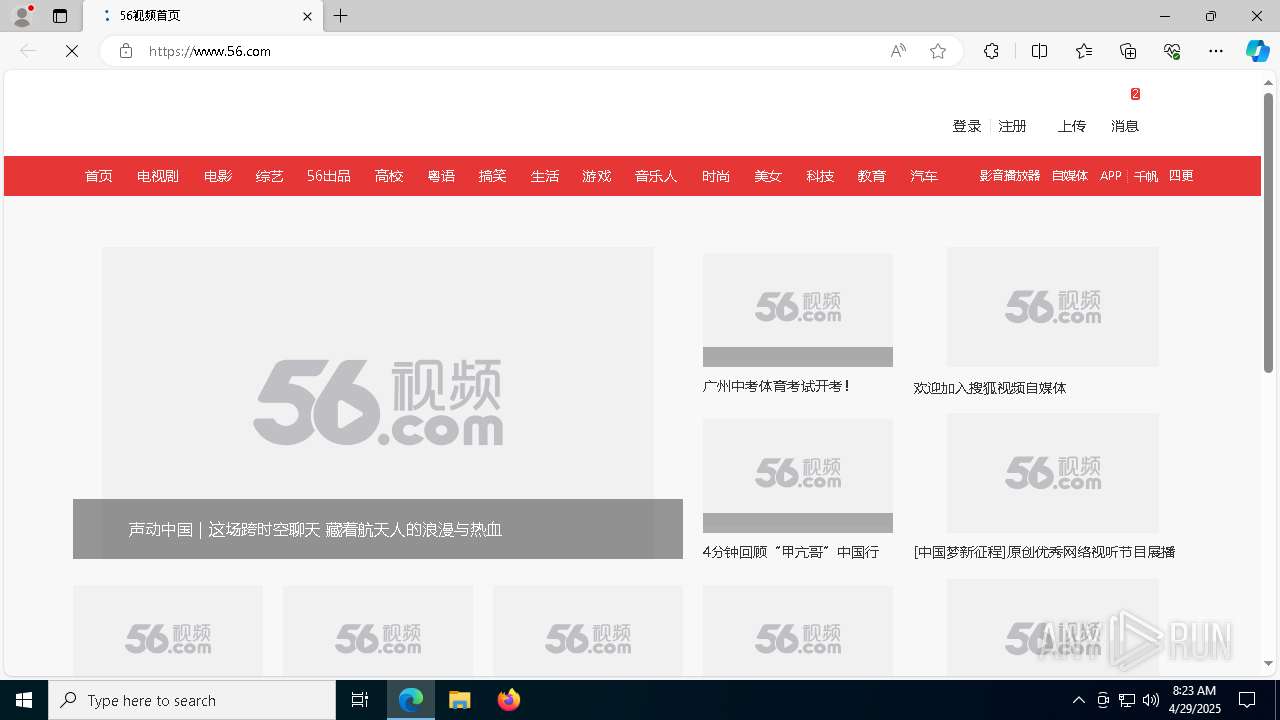This screenshot has width=1280, height=720.
Task: Click the 影音播放器 link
Action: click(x=1010, y=176)
